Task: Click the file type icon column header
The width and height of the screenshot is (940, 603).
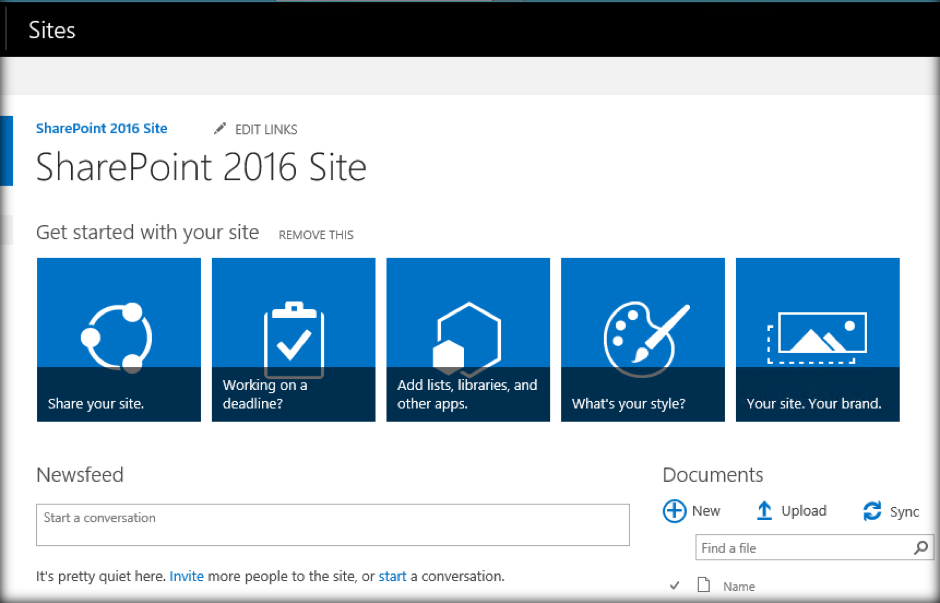Action: click(704, 584)
